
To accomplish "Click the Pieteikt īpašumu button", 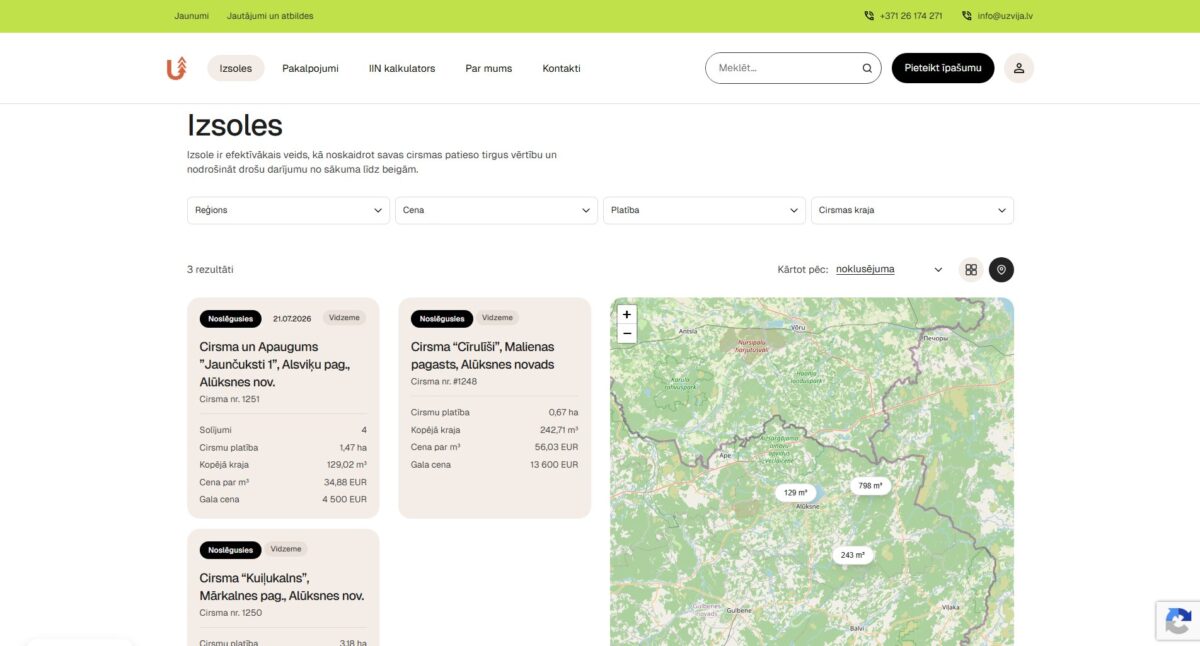I will [943, 68].
